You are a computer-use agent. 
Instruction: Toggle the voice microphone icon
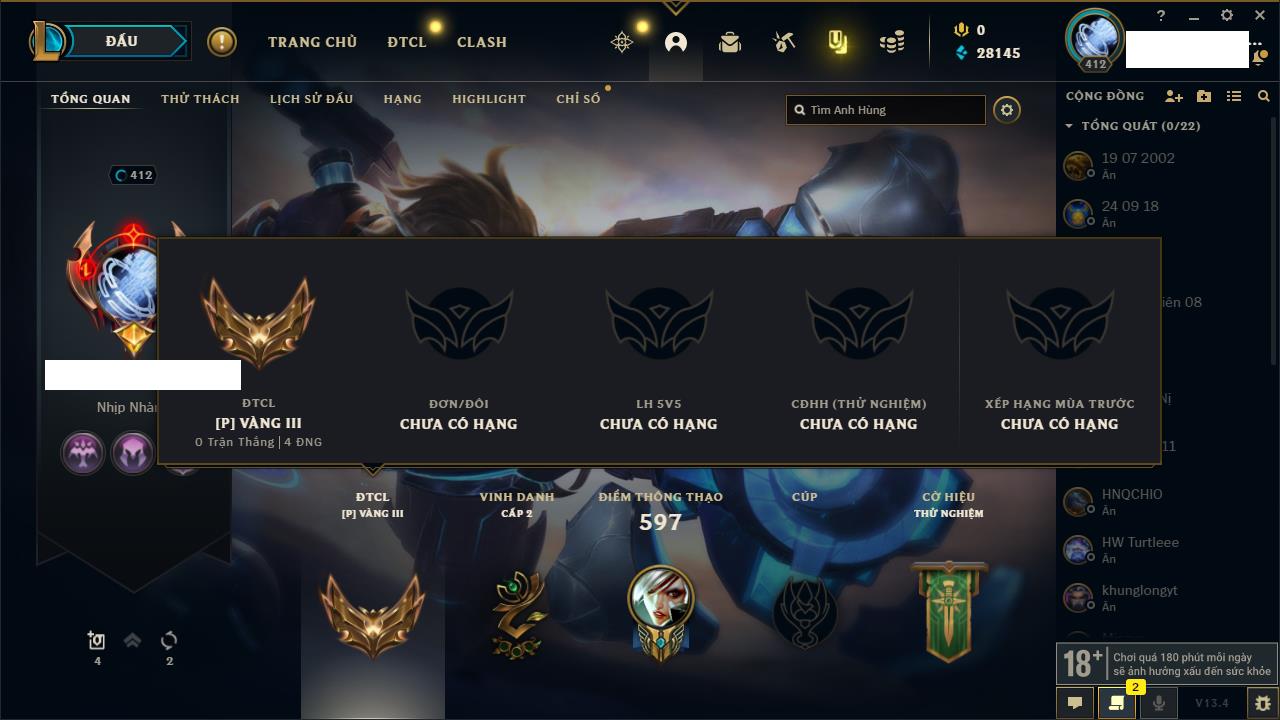click(x=1159, y=703)
